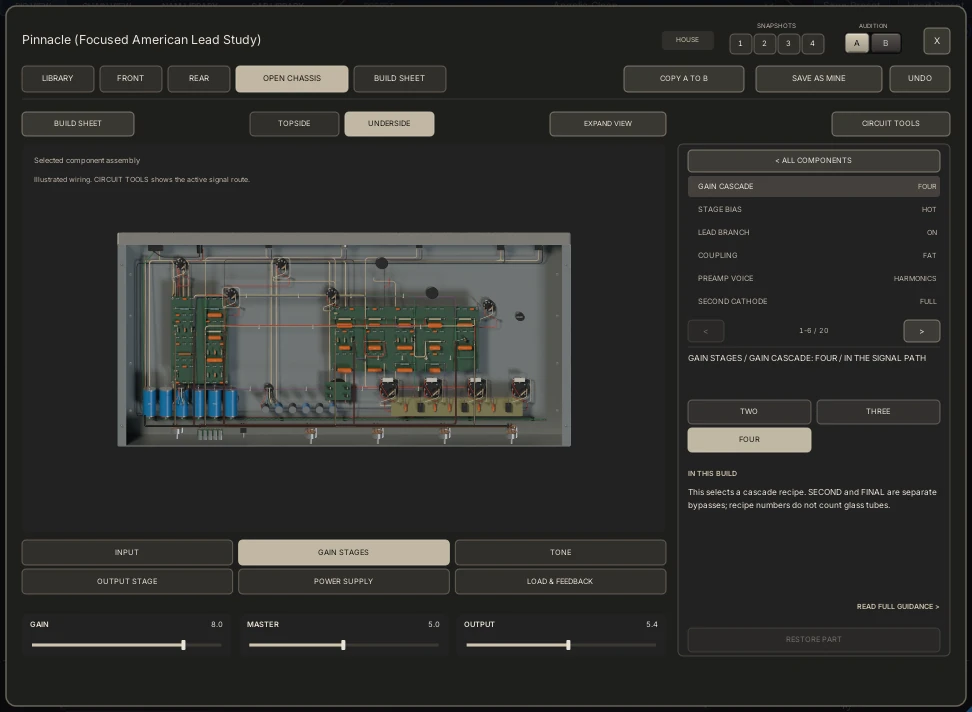Open the Library tab
Viewport: 972px width, 712px height.
click(58, 79)
